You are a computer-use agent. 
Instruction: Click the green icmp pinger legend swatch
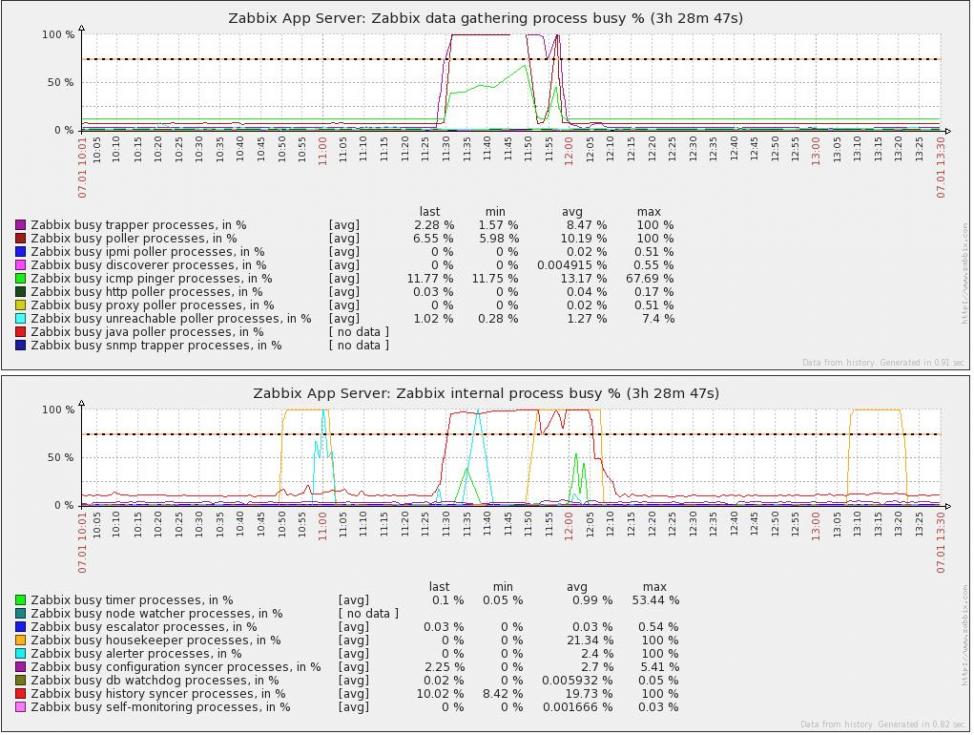tap(20, 278)
